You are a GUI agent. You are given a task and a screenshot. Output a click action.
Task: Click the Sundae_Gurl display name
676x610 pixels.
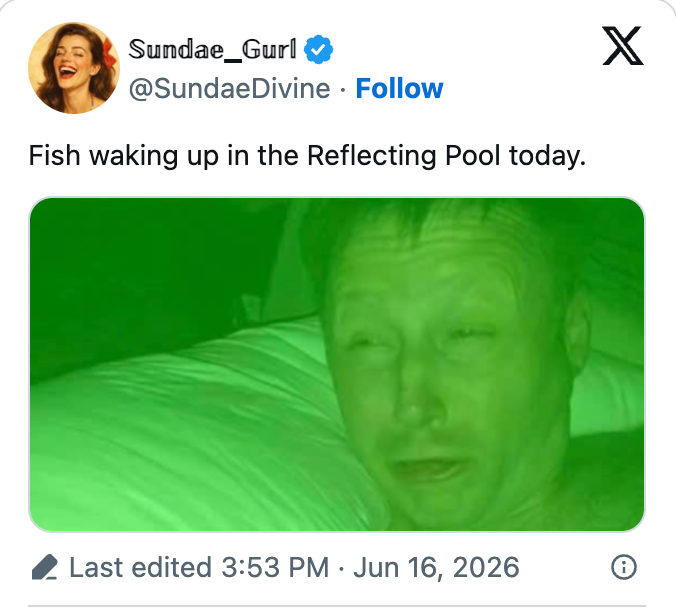coord(213,49)
